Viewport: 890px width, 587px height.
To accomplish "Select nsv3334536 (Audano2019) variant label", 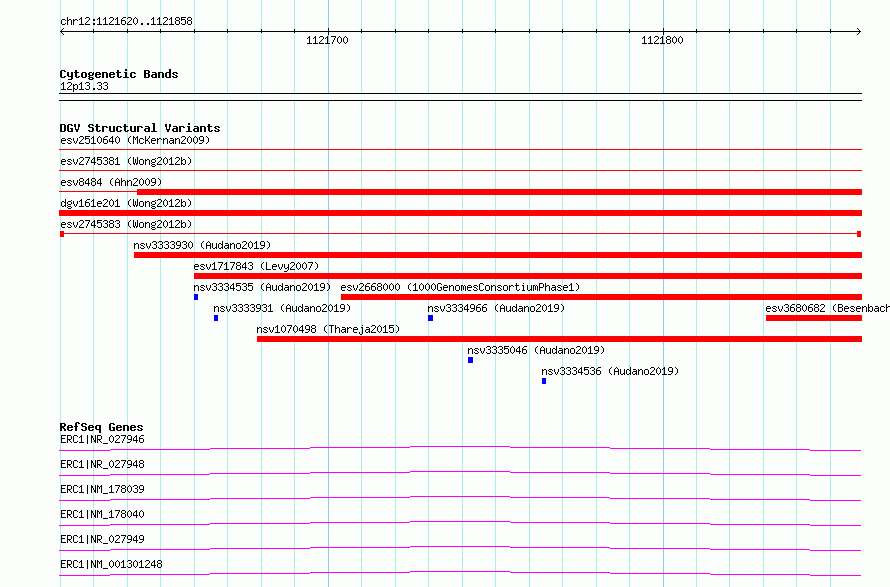I will [610, 371].
